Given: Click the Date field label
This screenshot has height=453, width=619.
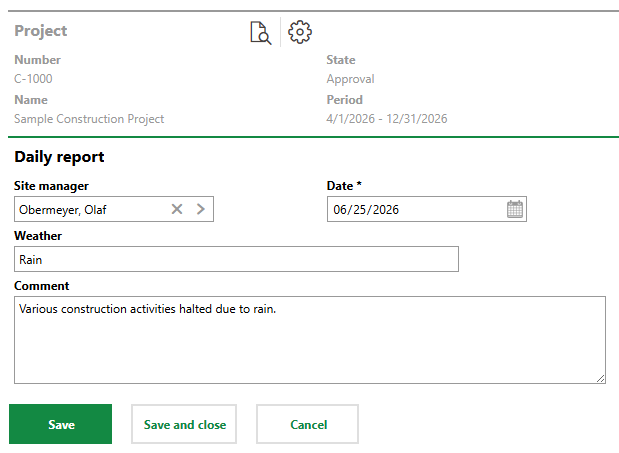Looking at the screenshot, I should click(344, 185).
